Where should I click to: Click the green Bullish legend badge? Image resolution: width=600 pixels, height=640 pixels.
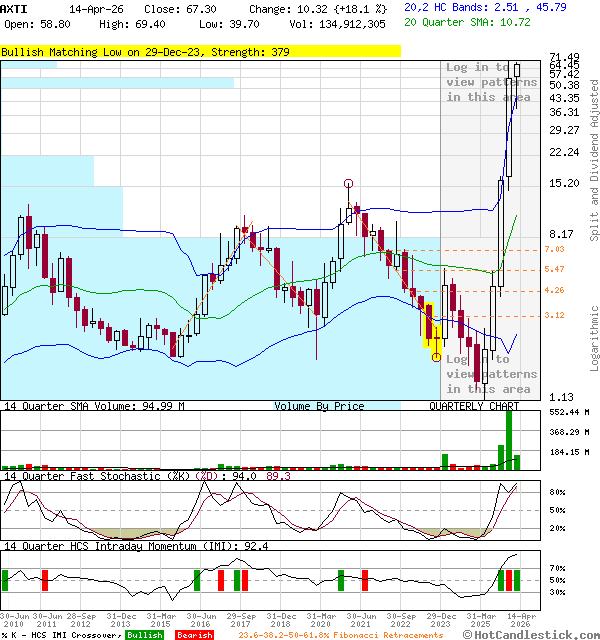click(144, 635)
